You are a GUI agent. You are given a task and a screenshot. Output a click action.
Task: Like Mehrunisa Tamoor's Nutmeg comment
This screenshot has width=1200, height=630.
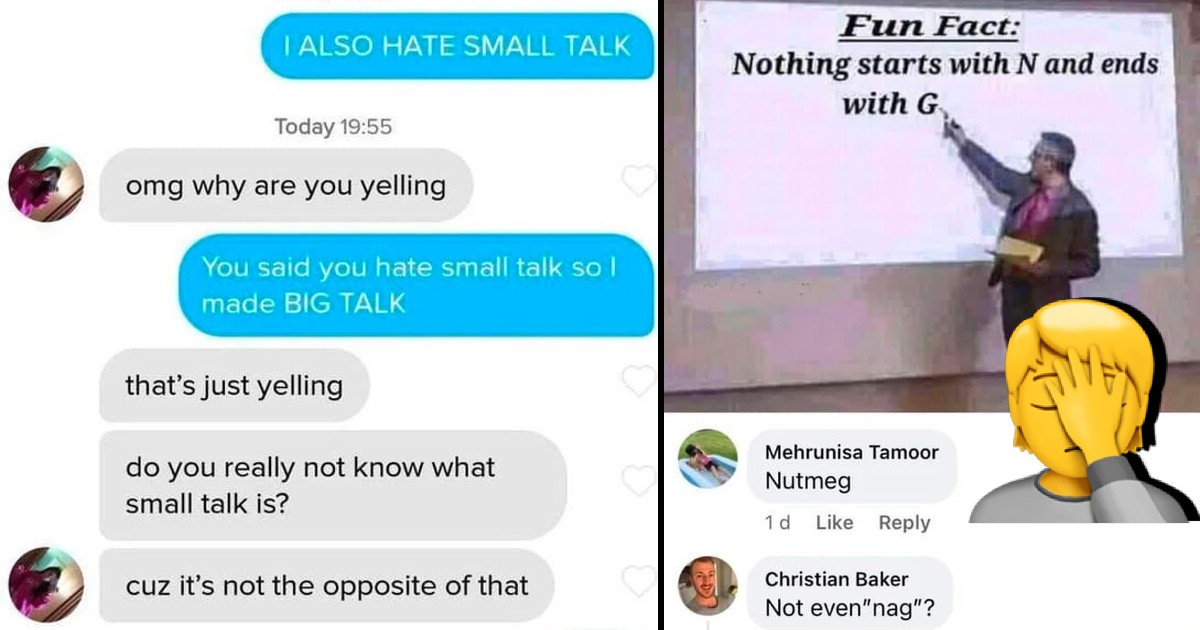[x=834, y=523]
